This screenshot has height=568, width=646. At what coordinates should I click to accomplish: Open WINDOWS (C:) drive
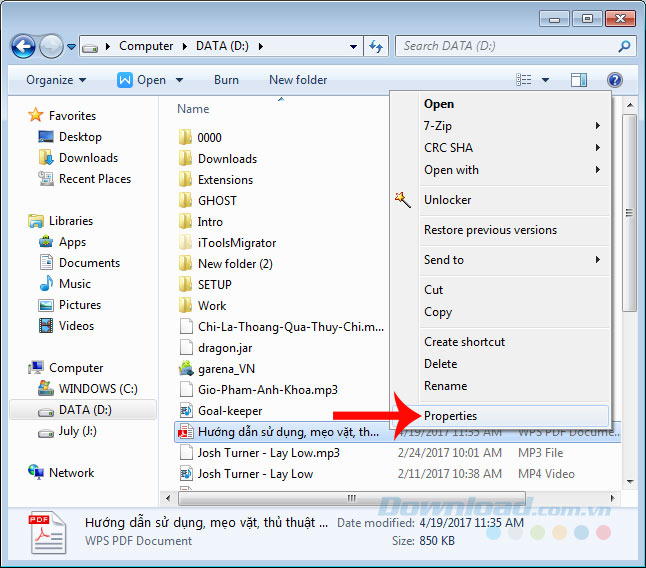tap(98, 389)
